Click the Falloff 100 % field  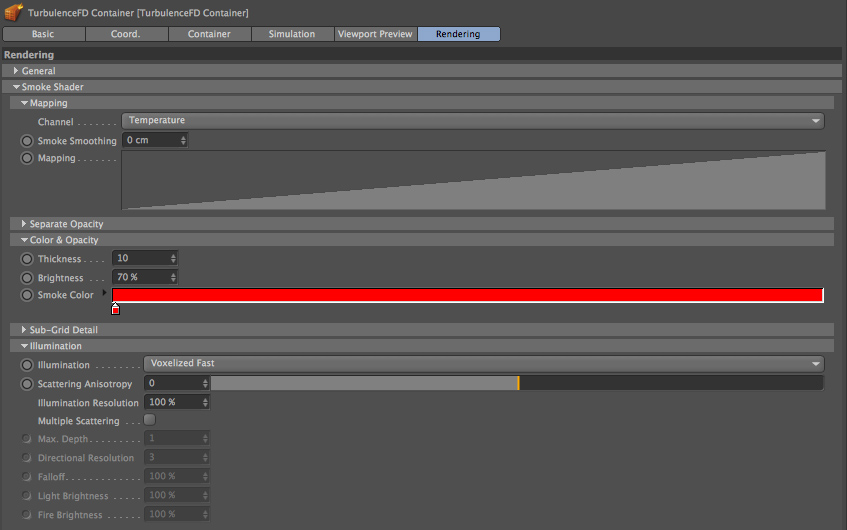coord(177,476)
